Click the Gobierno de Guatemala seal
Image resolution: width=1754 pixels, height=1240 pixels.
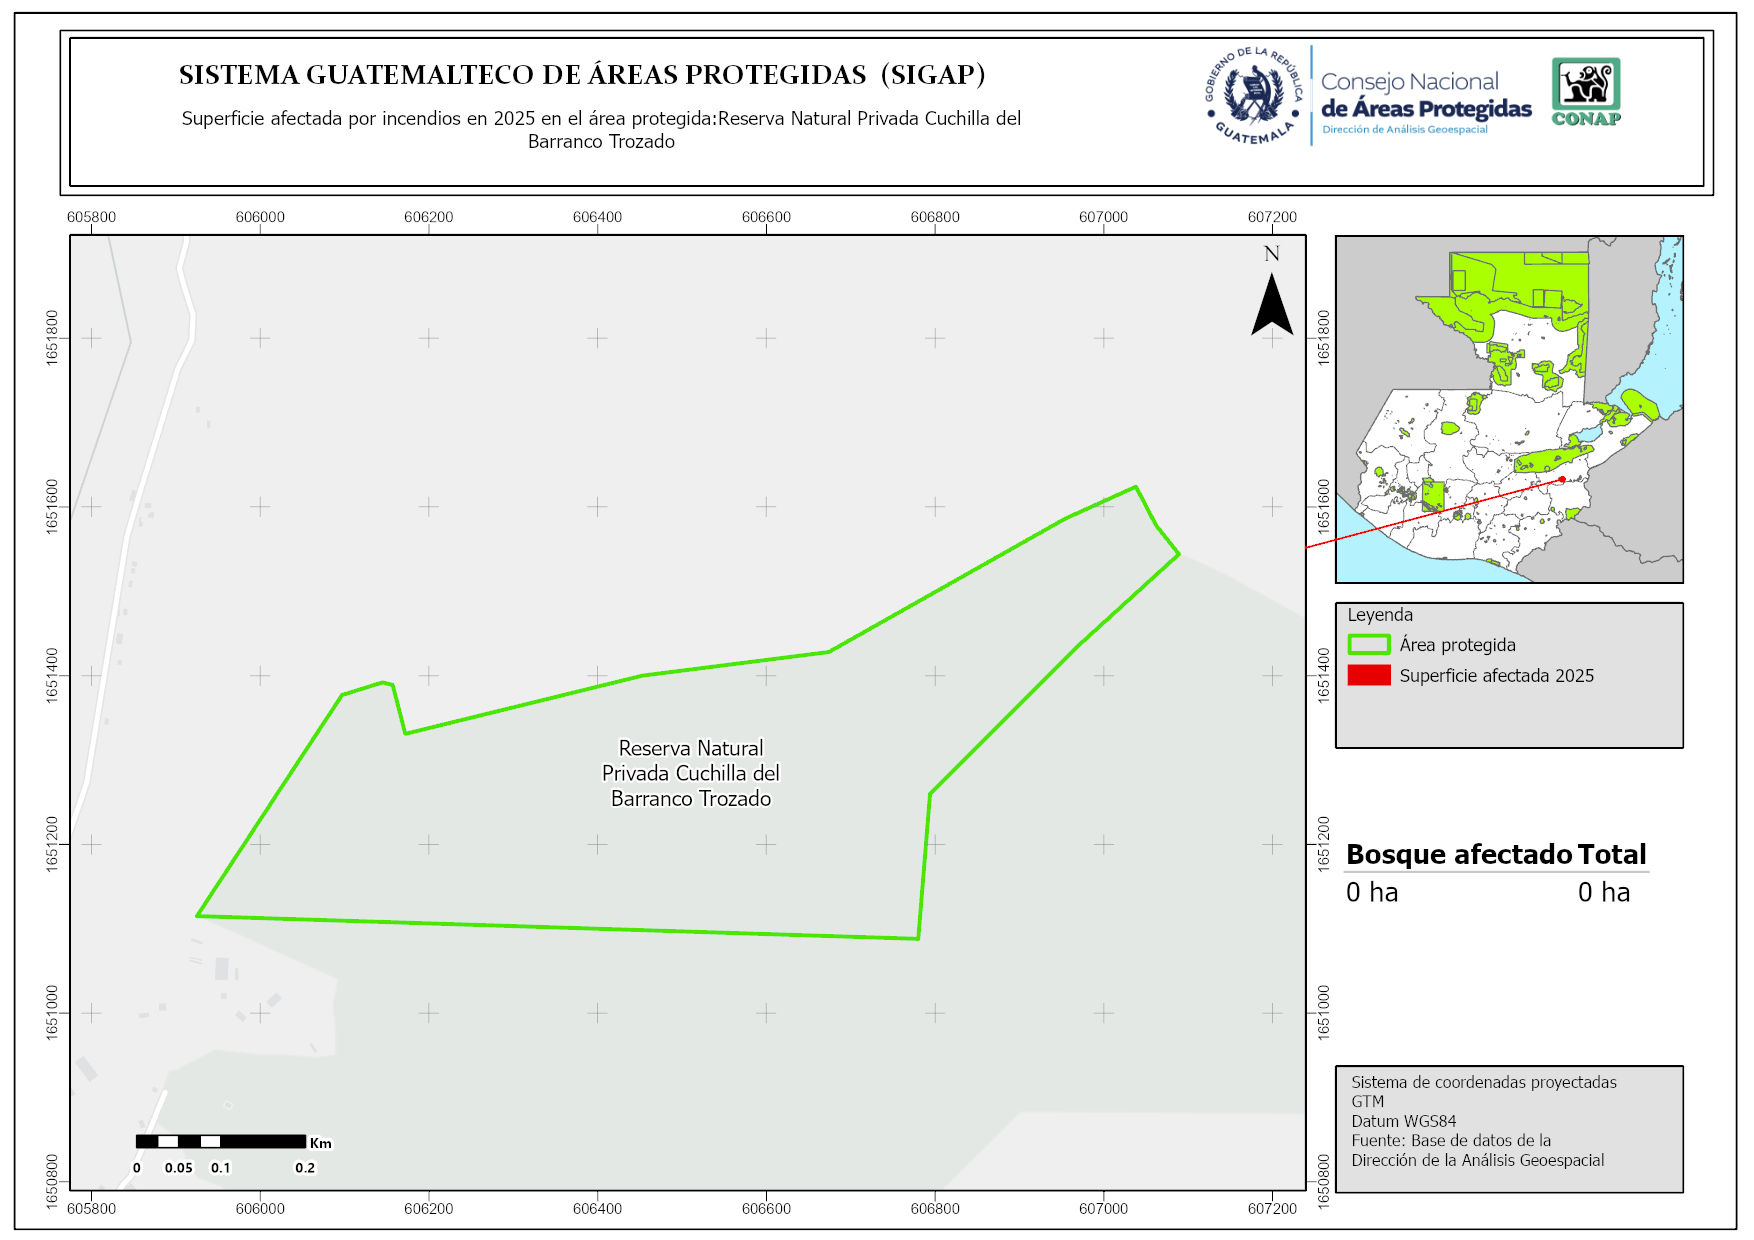point(1254,97)
